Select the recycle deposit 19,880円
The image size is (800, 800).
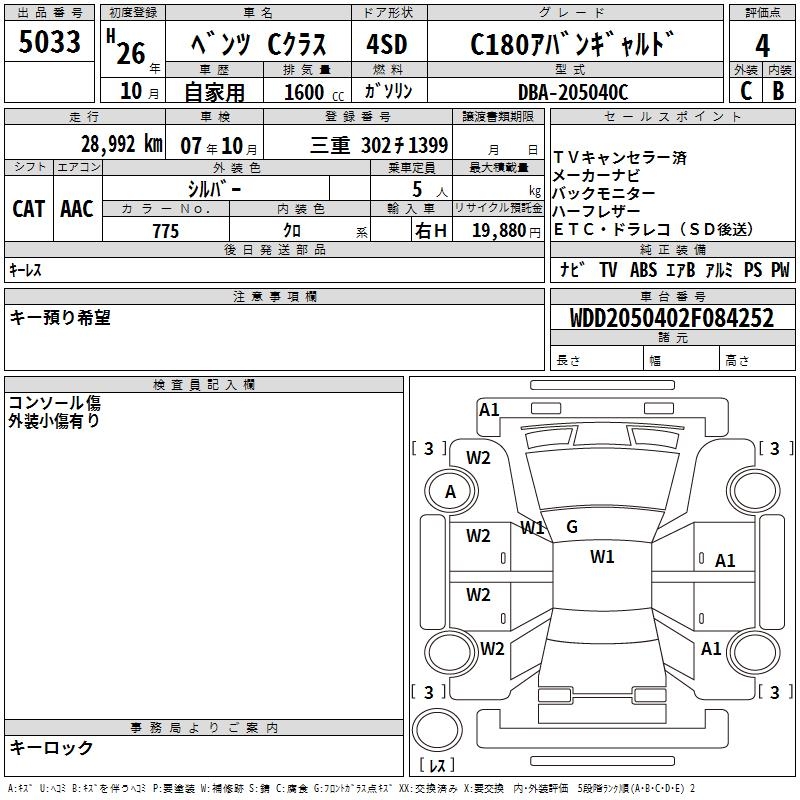click(x=506, y=231)
